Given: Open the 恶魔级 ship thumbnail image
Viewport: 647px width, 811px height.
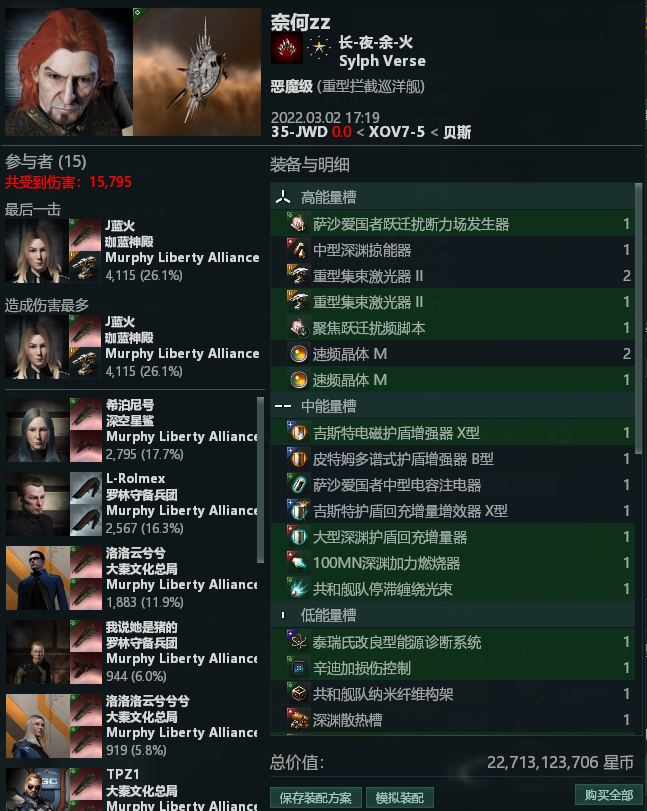Looking at the screenshot, I should [x=197, y=72].
